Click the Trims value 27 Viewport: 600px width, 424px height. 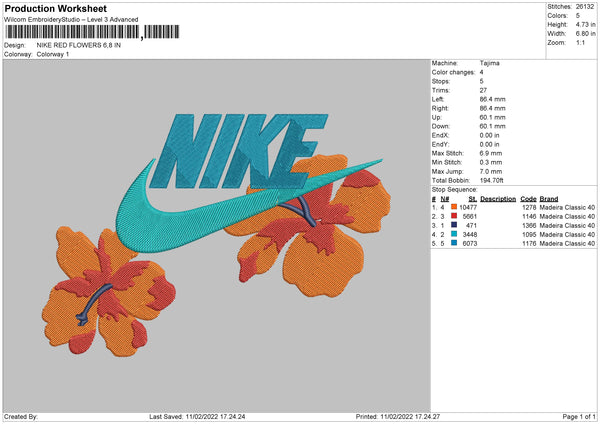(483, 90)
